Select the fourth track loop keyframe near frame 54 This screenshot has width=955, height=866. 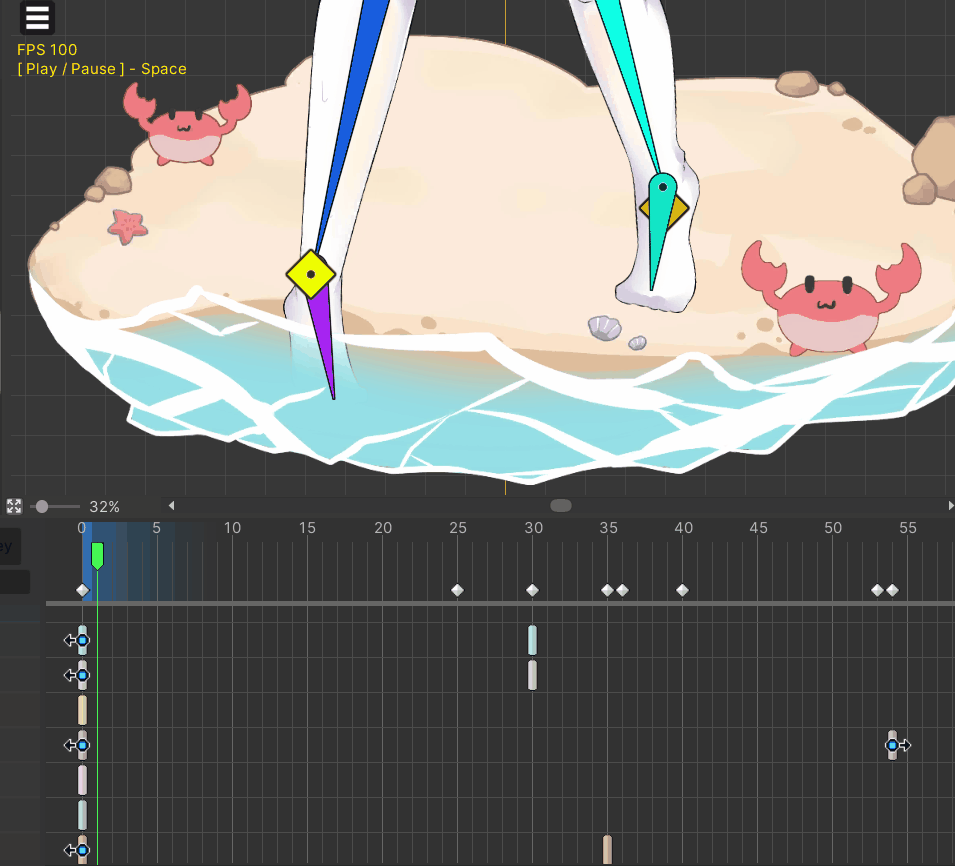[x=893, y=745]
